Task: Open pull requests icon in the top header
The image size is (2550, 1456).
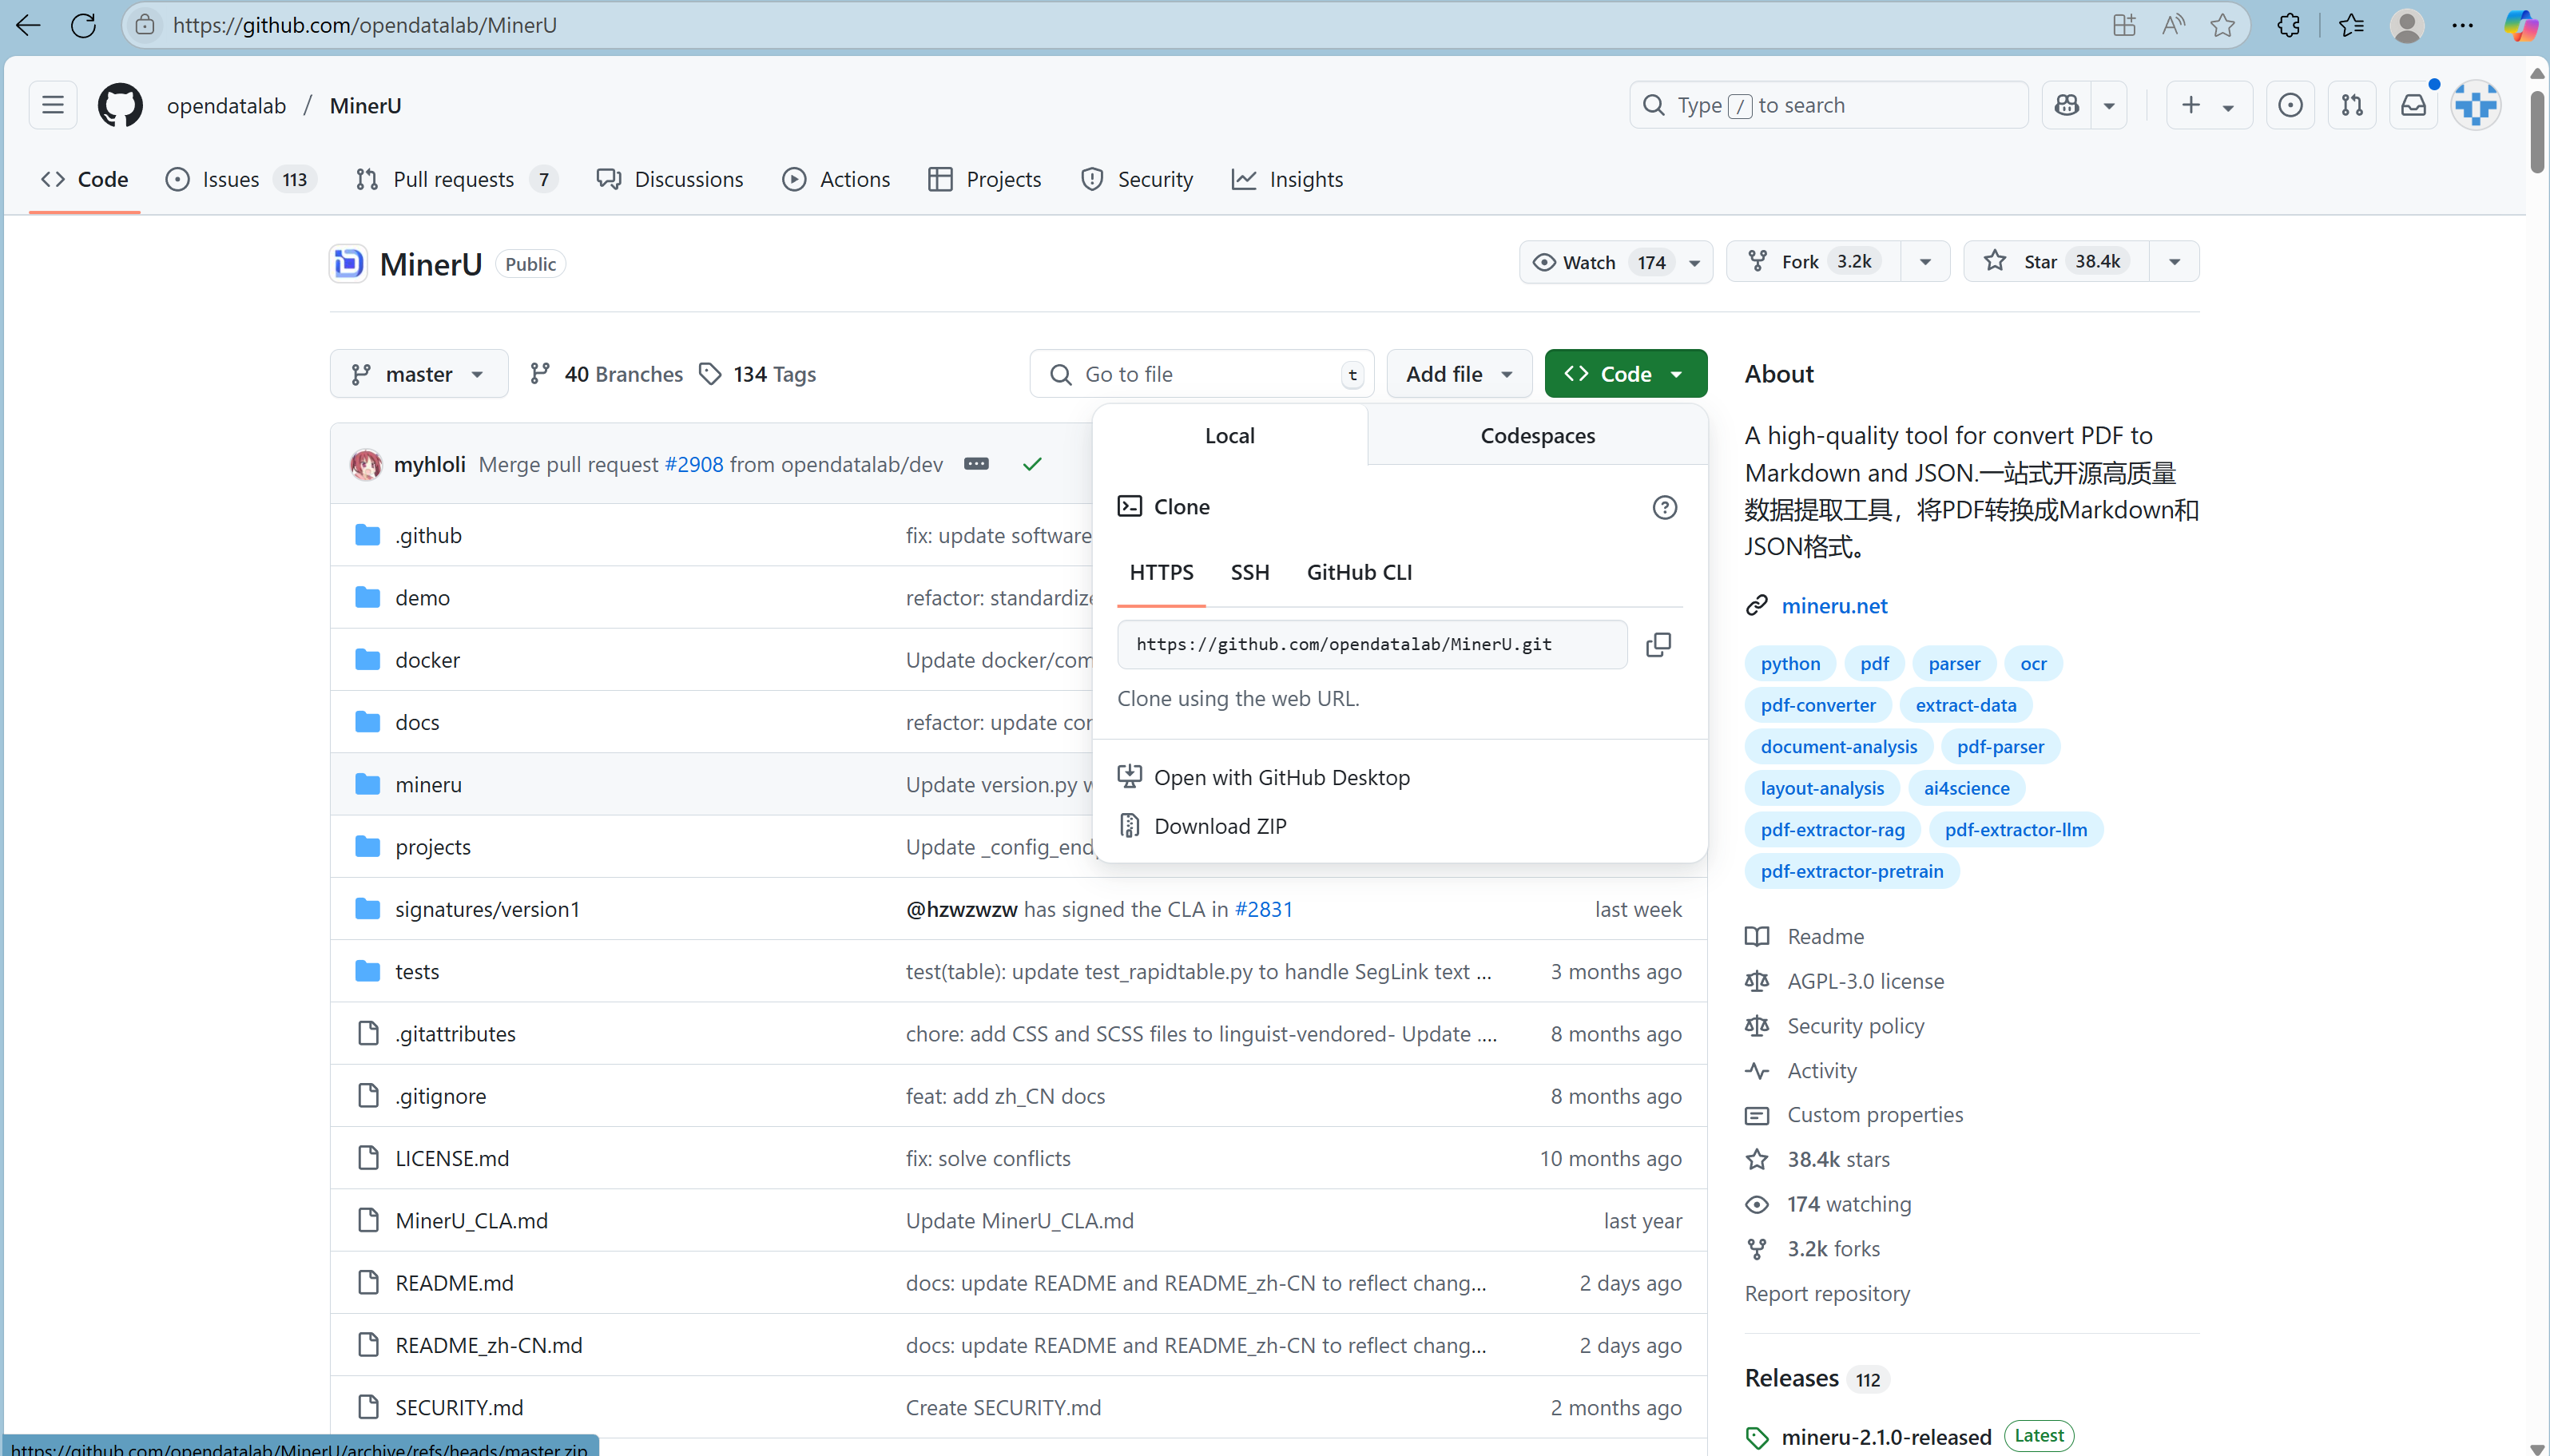Action: 2352,105
